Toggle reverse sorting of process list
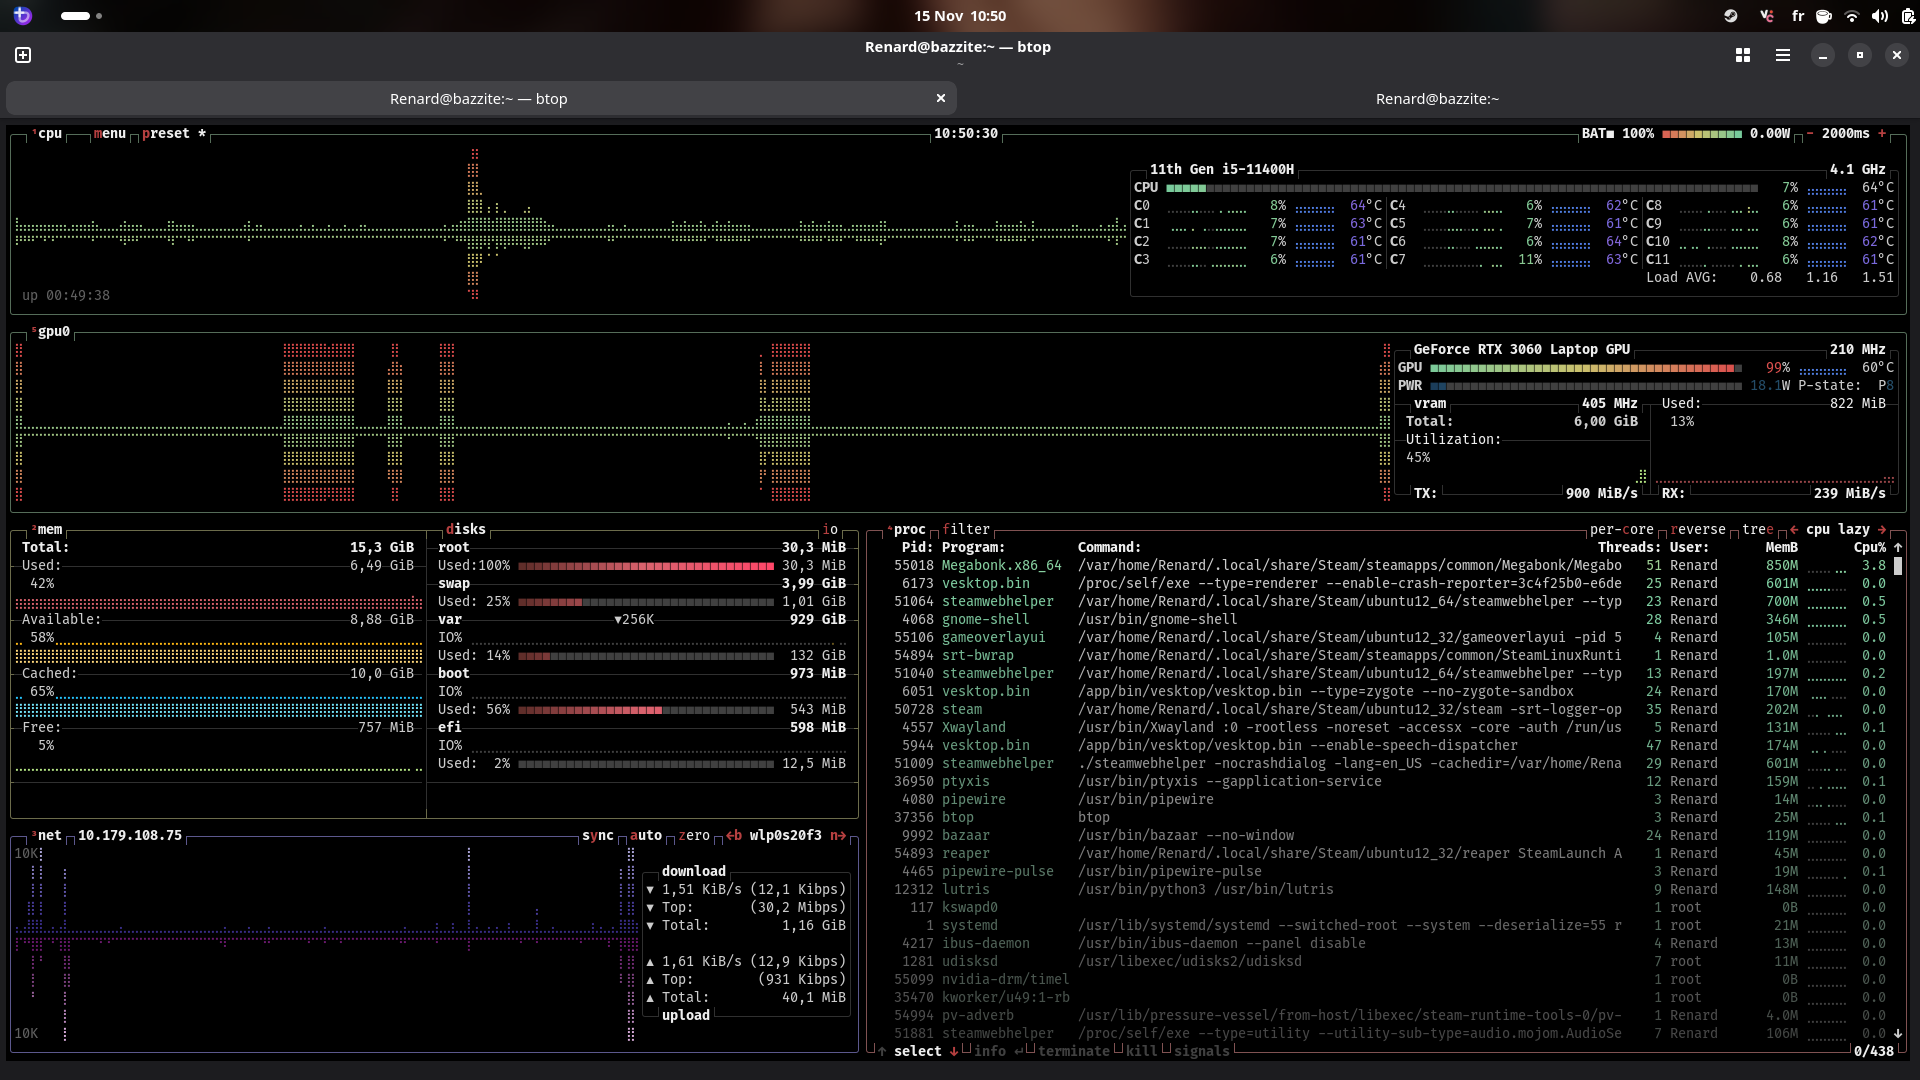Image resolution: width=1920 pixels, height=1080 pixels. (x=1697, y=529)
